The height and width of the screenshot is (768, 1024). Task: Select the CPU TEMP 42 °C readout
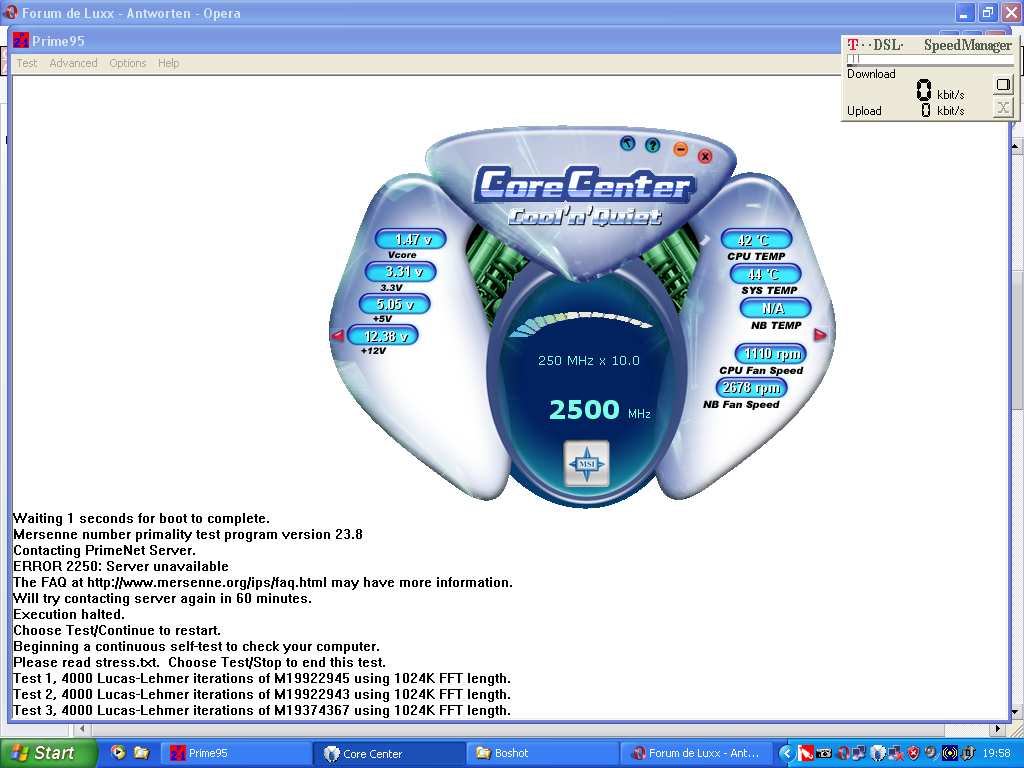756,240
